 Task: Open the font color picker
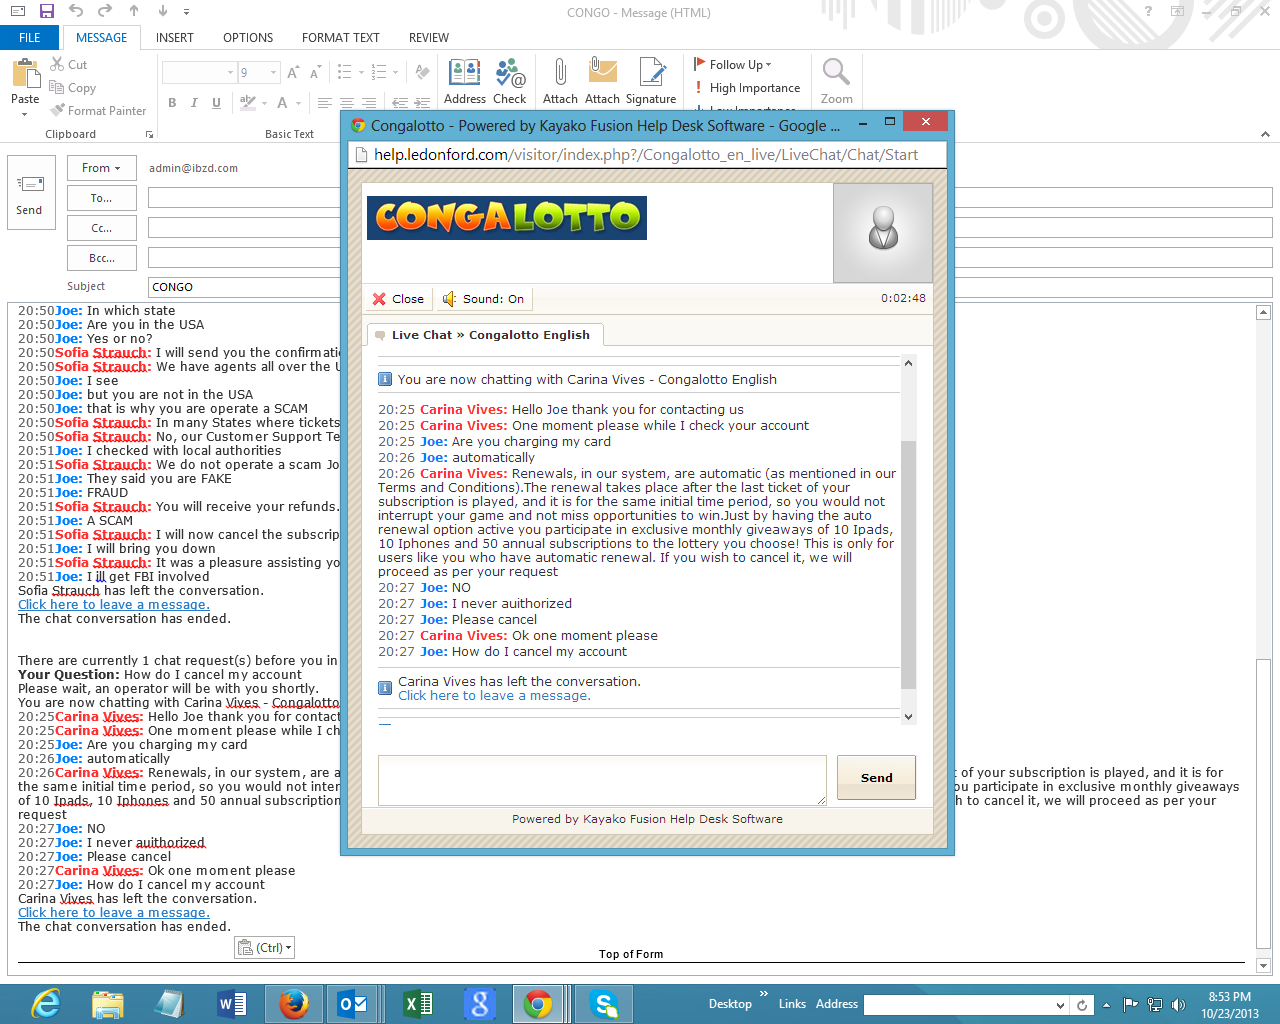(x=298, y=103)
